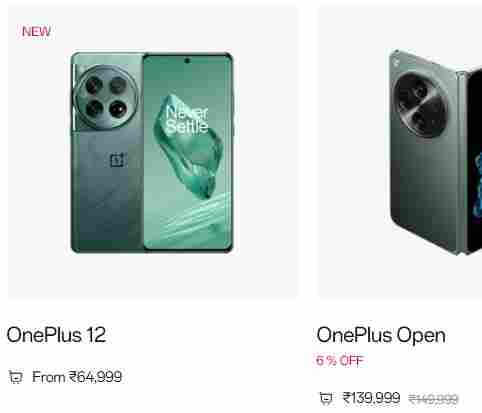Click the ₹139,999 discounted price
This screenshot has height=413, width=482.
[371, 397]
